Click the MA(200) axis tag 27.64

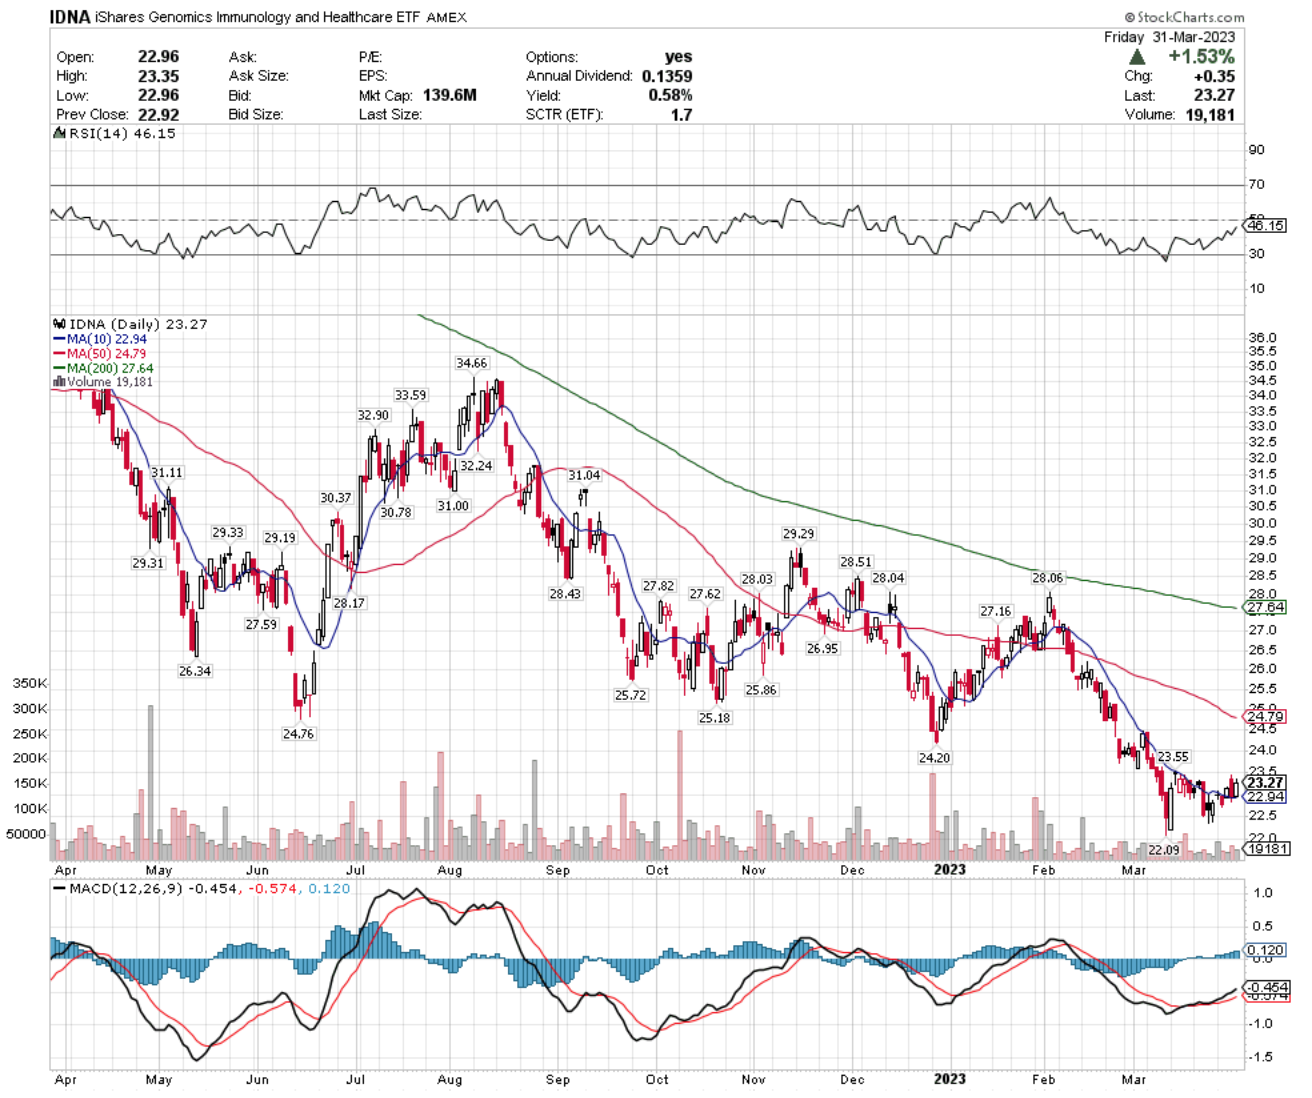pyautogui.click(x=1265, y=607)
